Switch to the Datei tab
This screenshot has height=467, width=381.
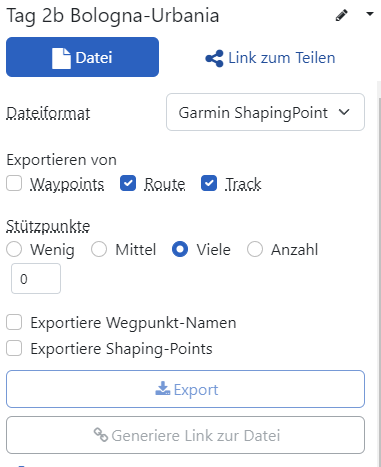[x=82, y=57]
